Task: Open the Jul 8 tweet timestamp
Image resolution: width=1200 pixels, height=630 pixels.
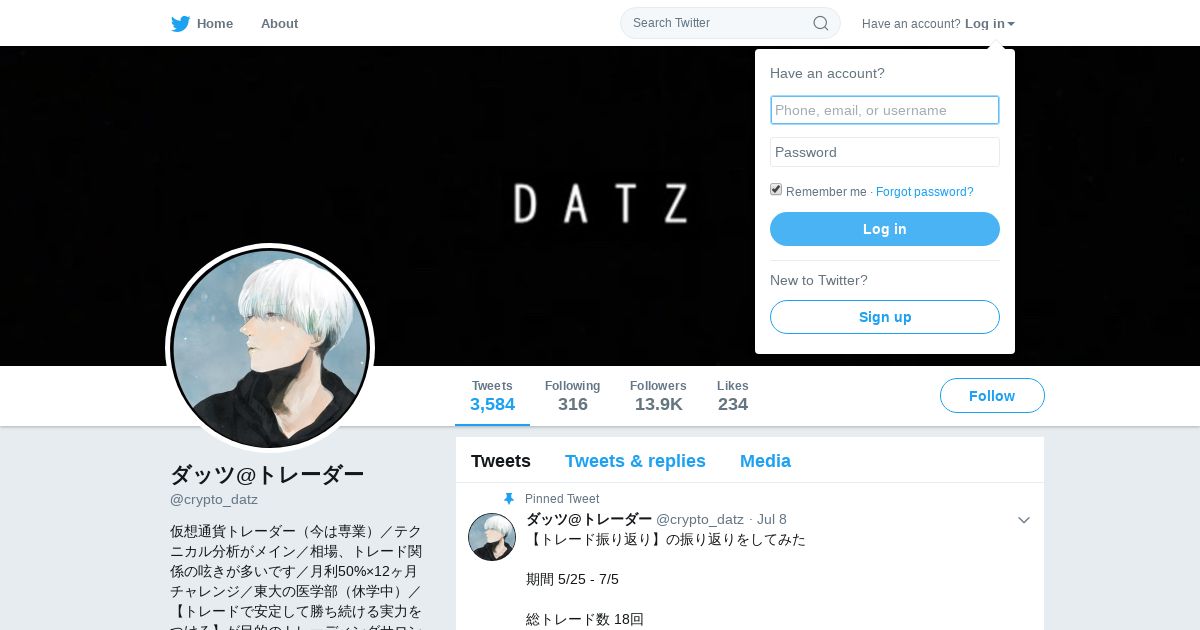Action: pos(772,519)
